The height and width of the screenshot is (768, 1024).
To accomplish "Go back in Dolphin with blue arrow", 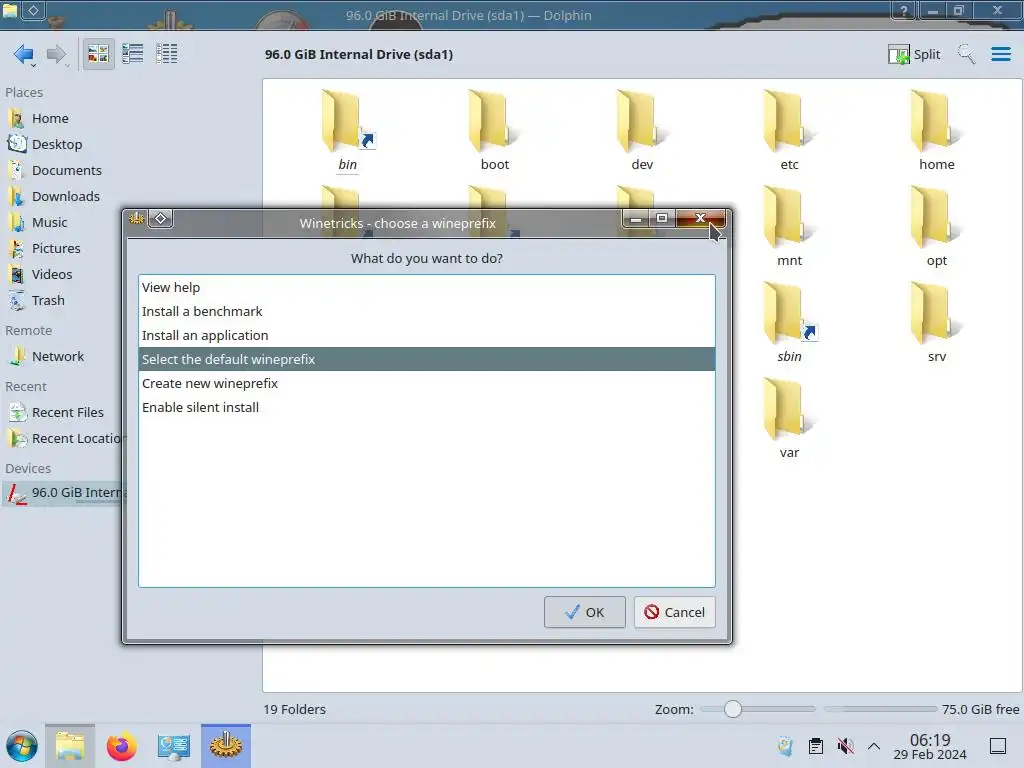I will (24, 54).
